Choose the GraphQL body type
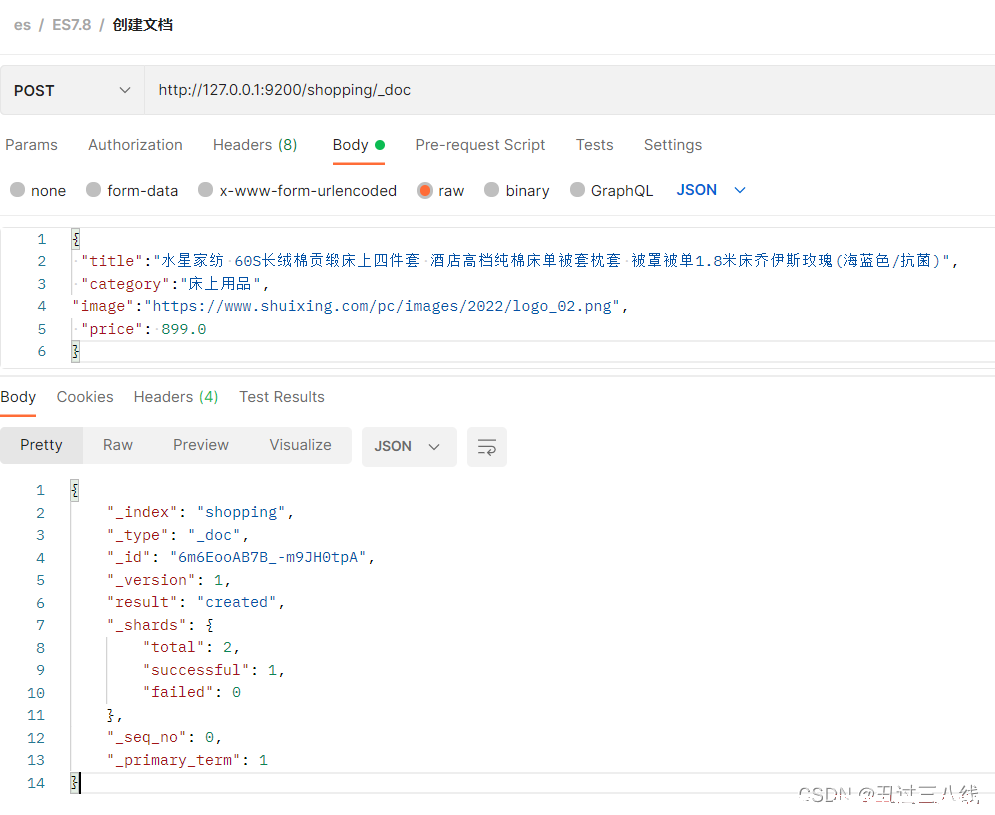 pos(577,190)
